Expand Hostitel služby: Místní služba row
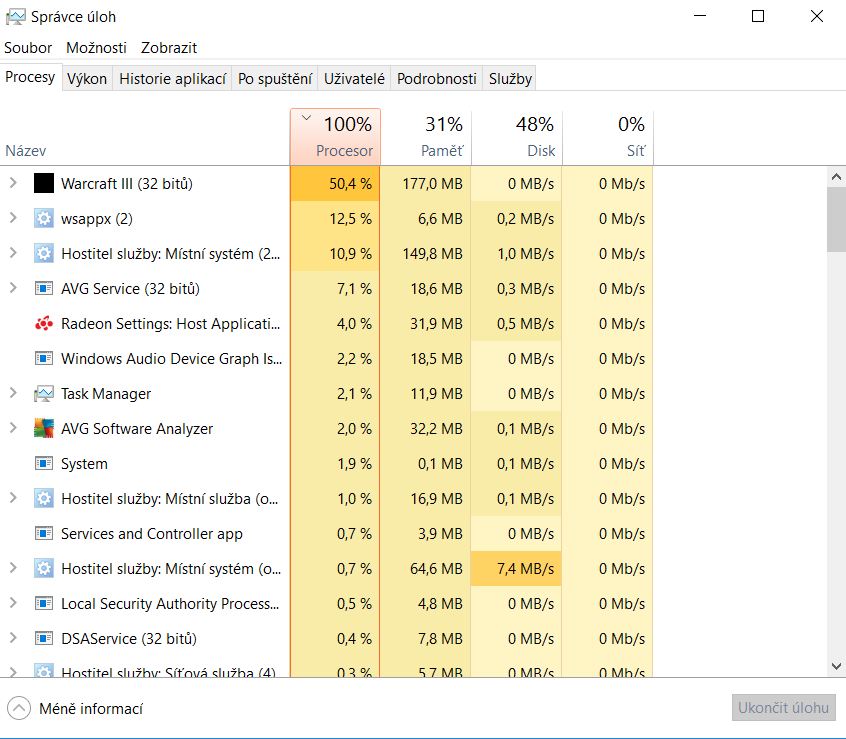 13,498
